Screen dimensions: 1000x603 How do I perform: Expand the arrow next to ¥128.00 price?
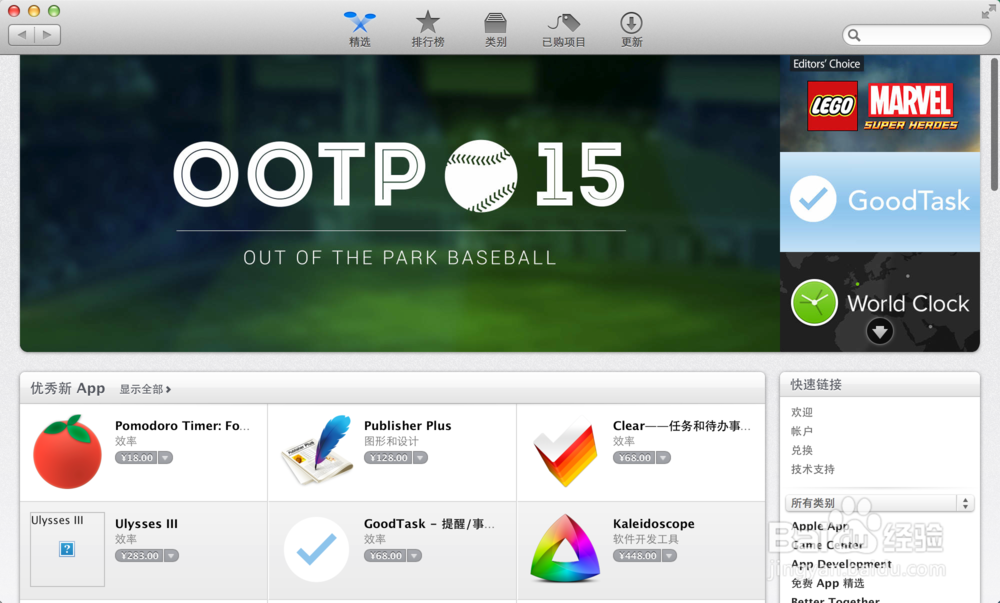coord(420,458)
